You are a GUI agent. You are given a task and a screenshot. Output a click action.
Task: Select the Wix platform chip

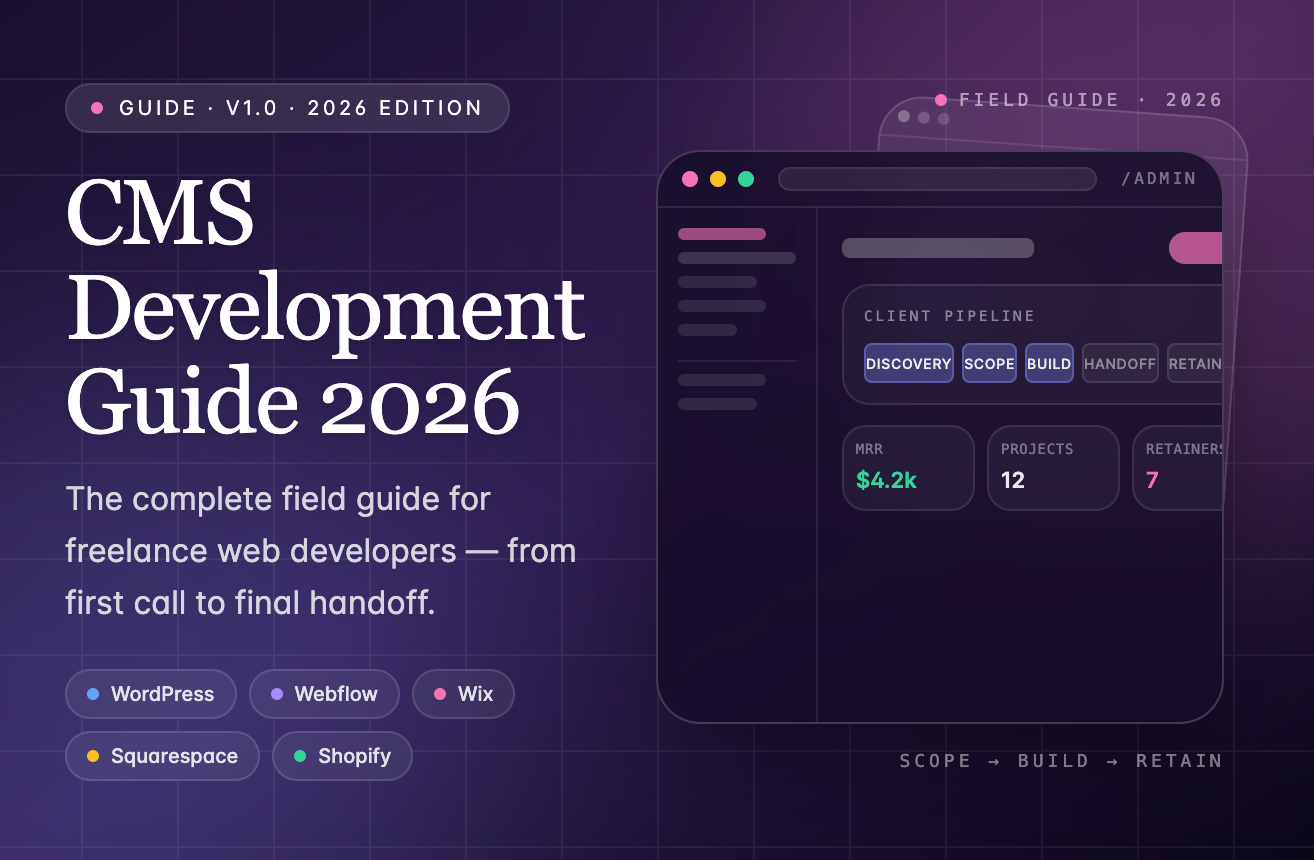tap(463, 694)
